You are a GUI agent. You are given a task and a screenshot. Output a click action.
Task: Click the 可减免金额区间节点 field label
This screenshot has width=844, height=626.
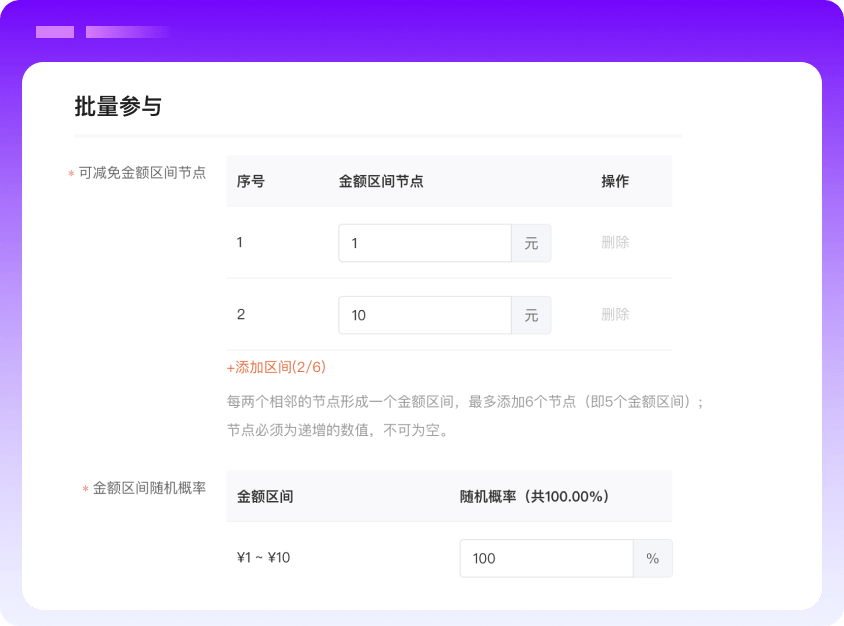point(142,173)
